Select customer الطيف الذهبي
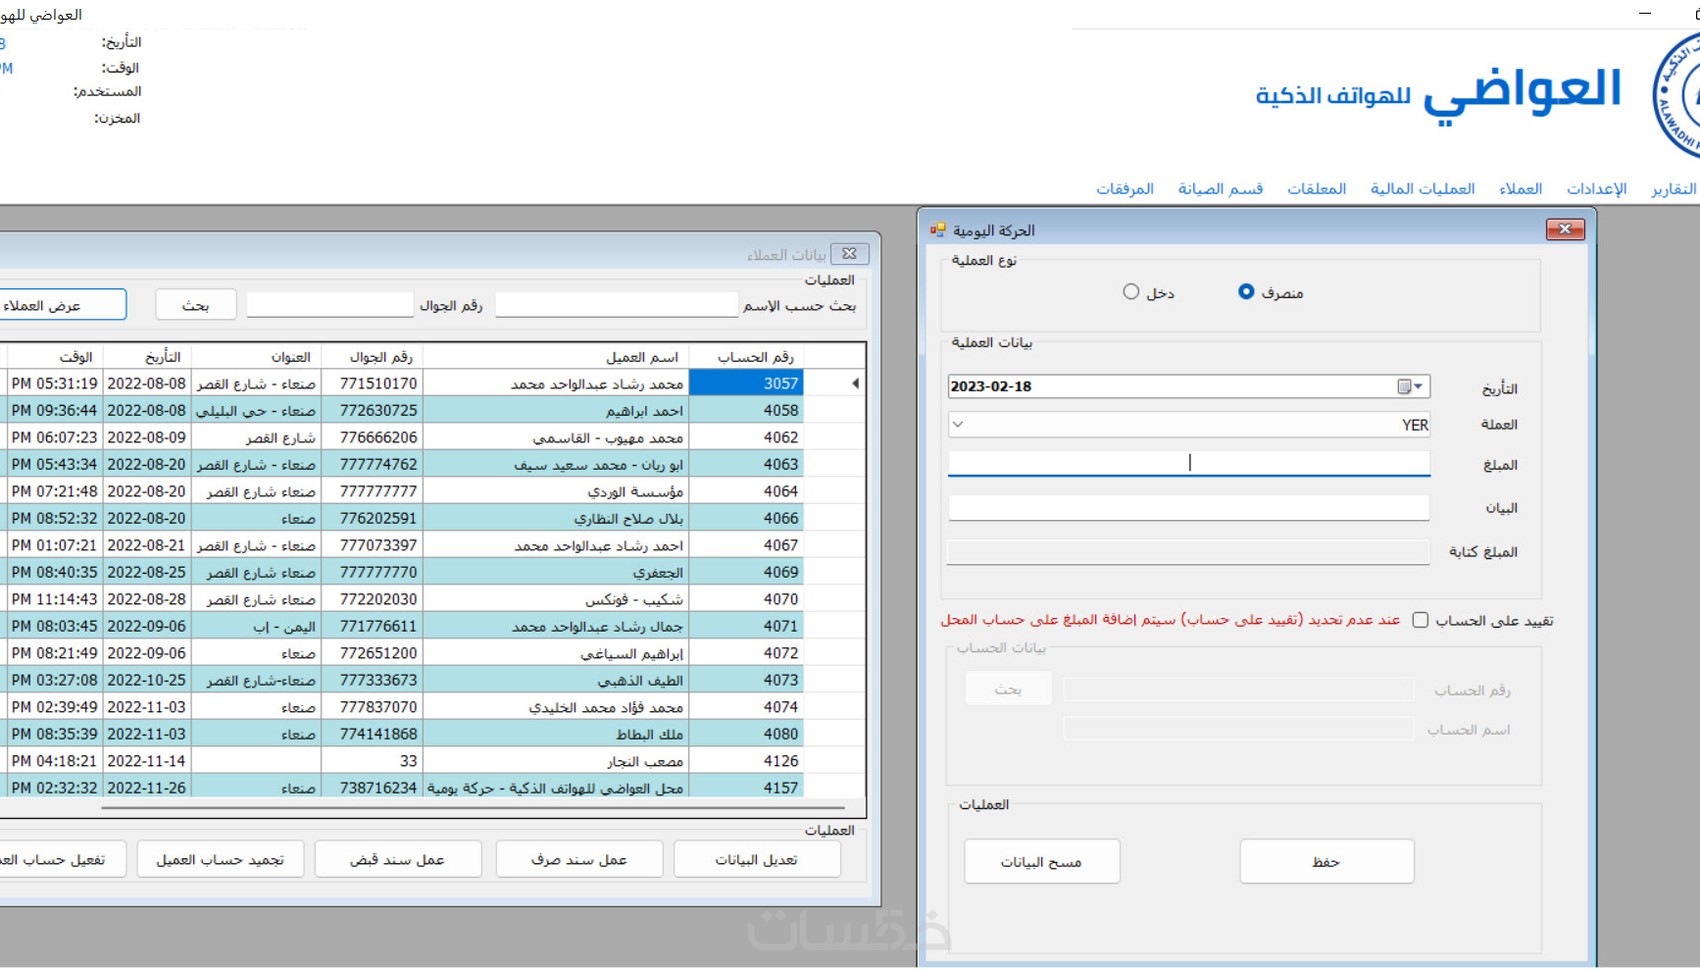The width and height of the screenshot is (1700, 970). coord(555,680)
